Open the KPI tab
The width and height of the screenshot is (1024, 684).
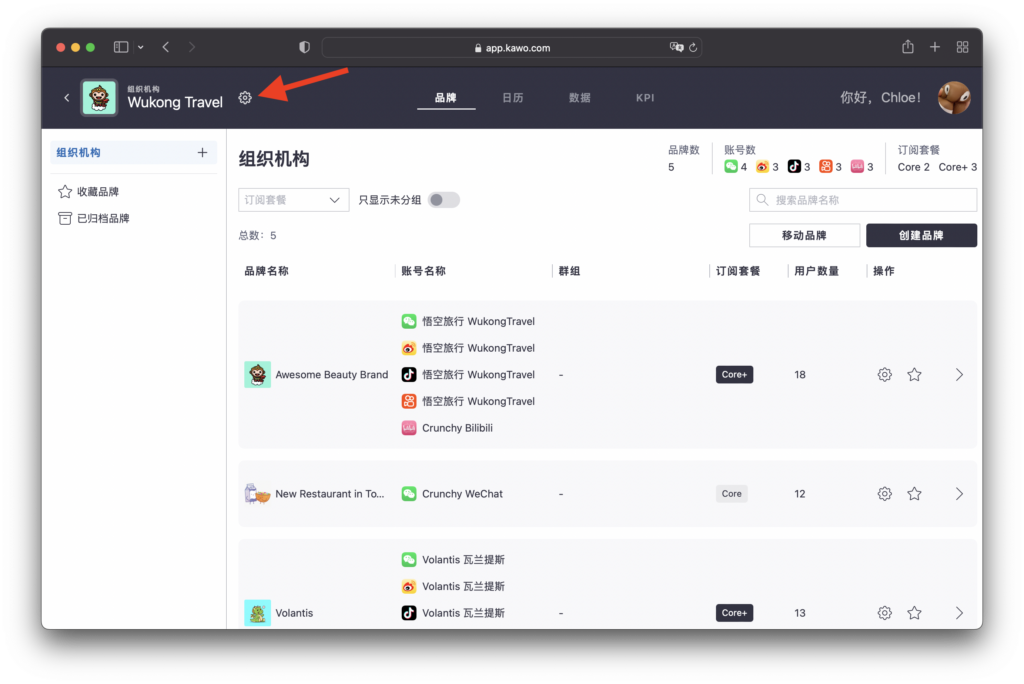point(645,98)
